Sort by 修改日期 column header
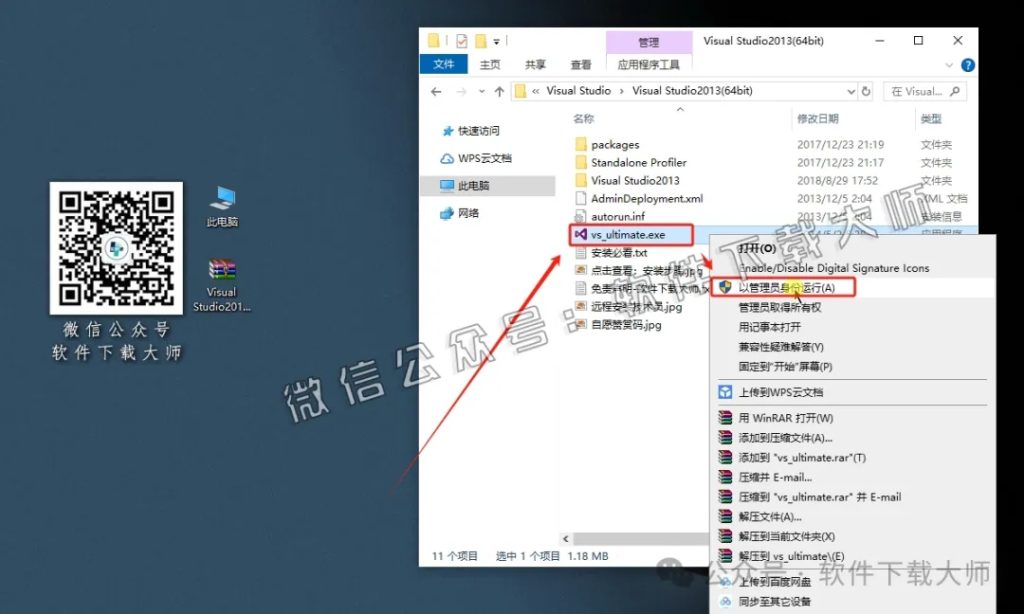Viewport: 1024px width, 614px height. [818, 119]
